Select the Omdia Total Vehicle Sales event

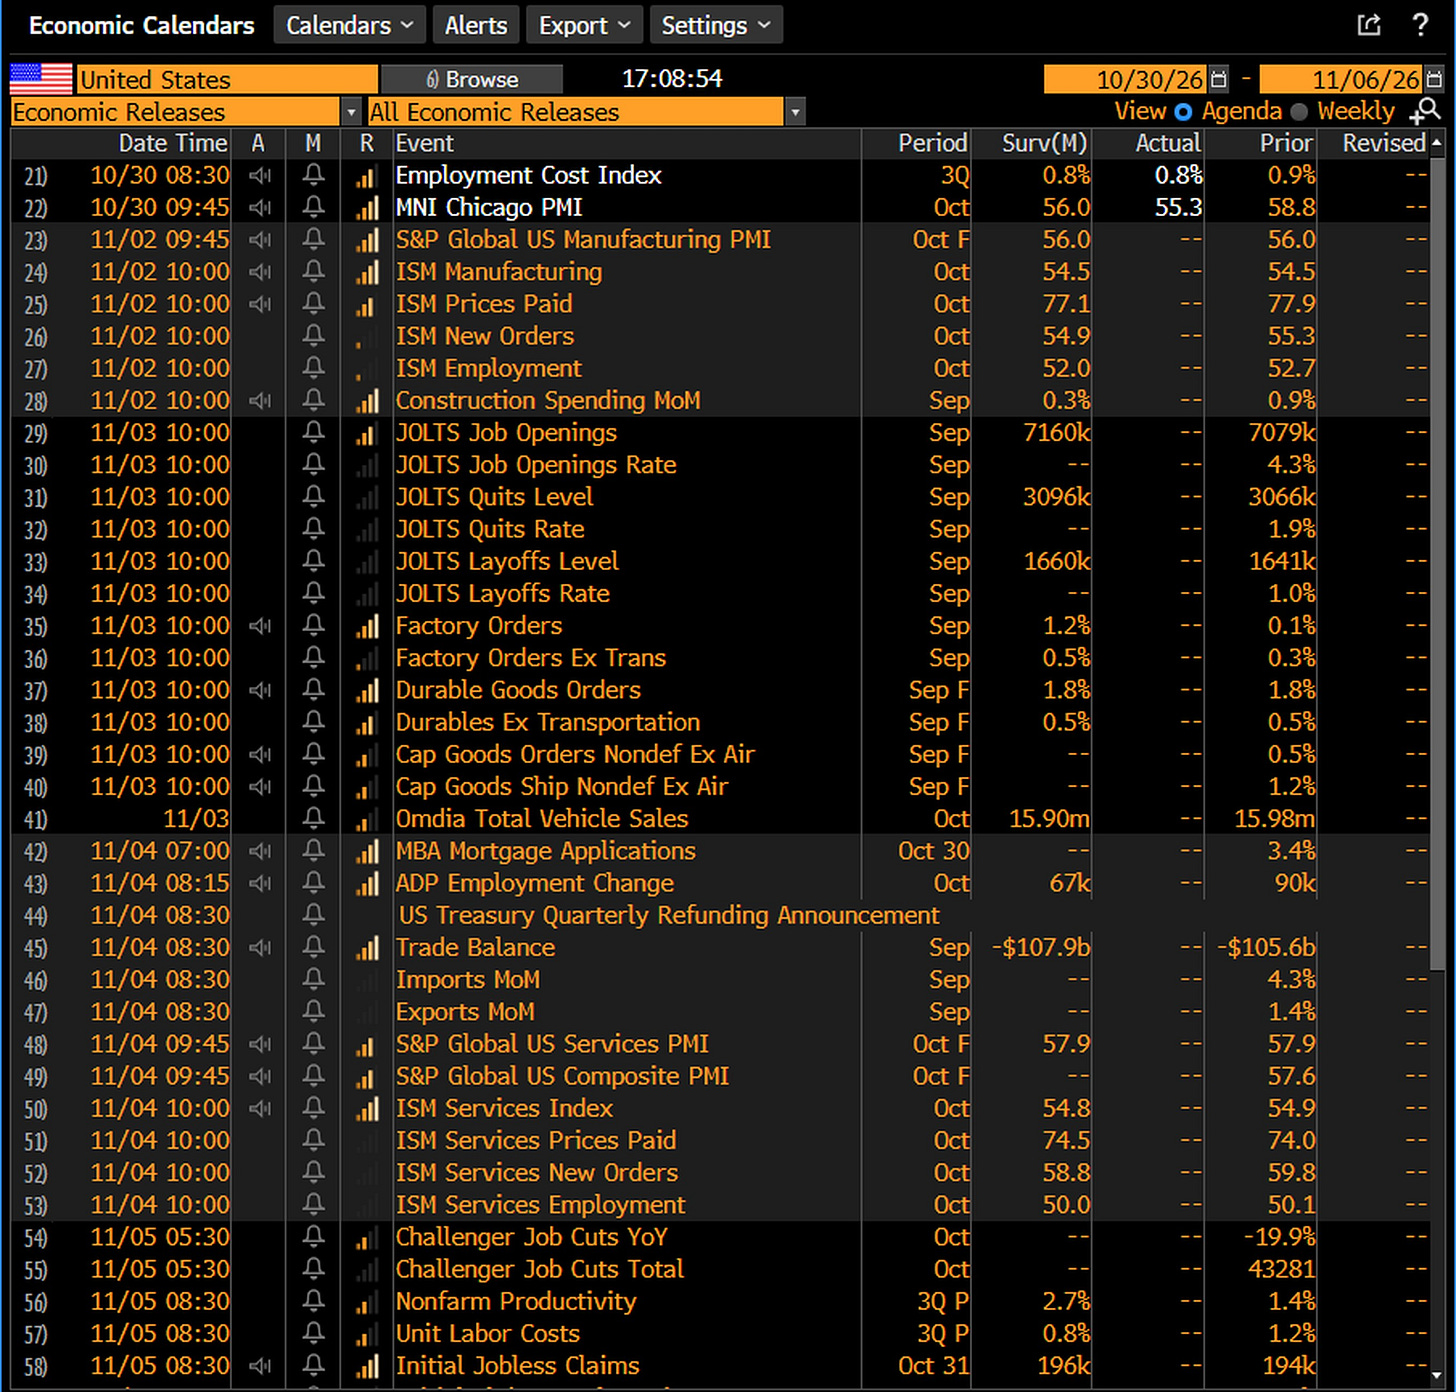point(542,819)
